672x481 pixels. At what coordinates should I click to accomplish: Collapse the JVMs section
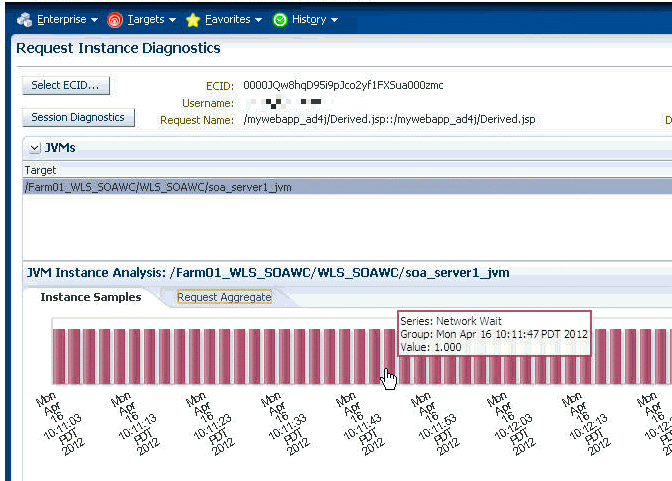34,148
